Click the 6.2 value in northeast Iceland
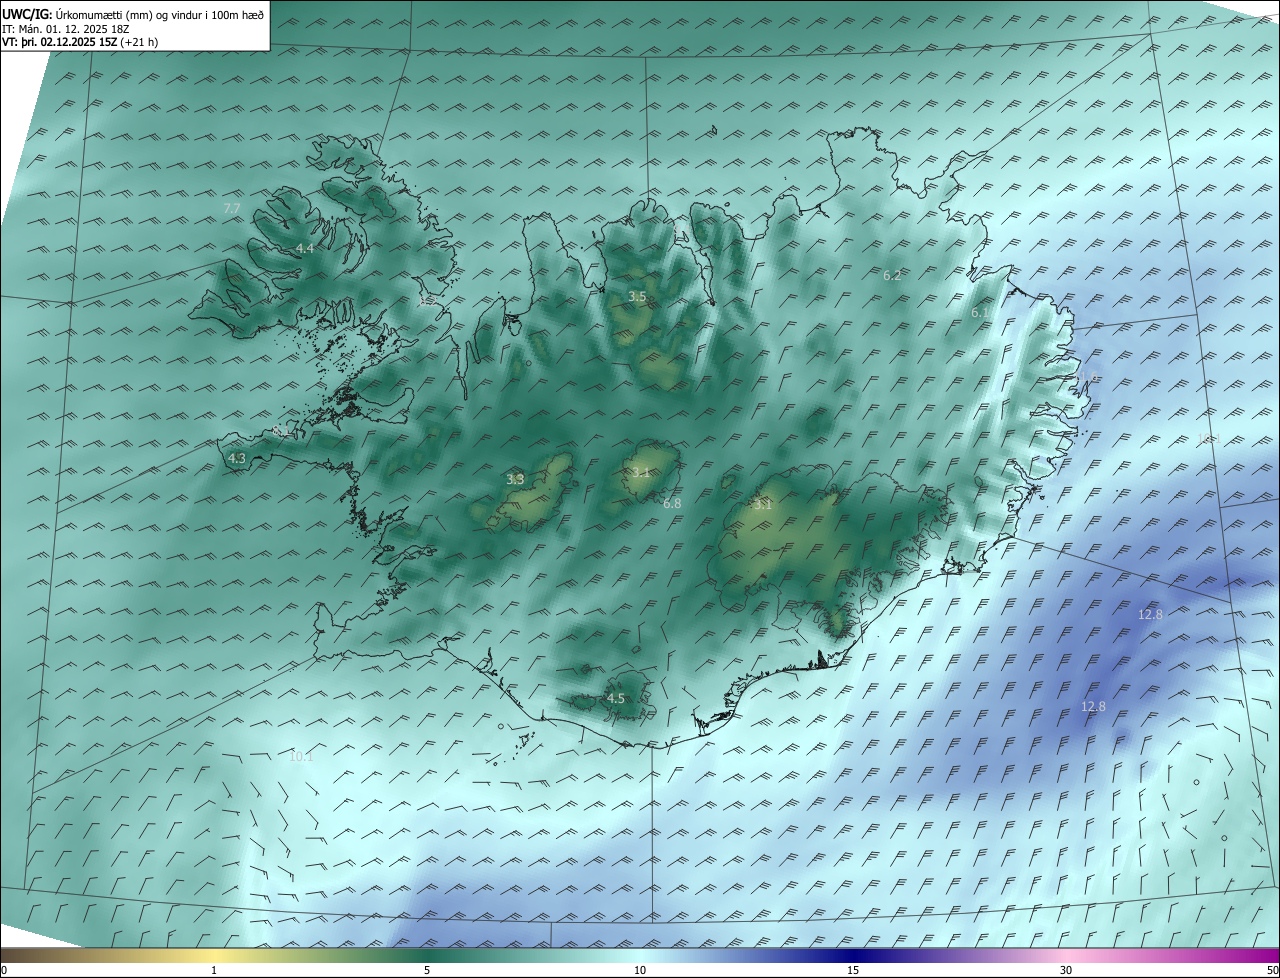 coord(893,275)
